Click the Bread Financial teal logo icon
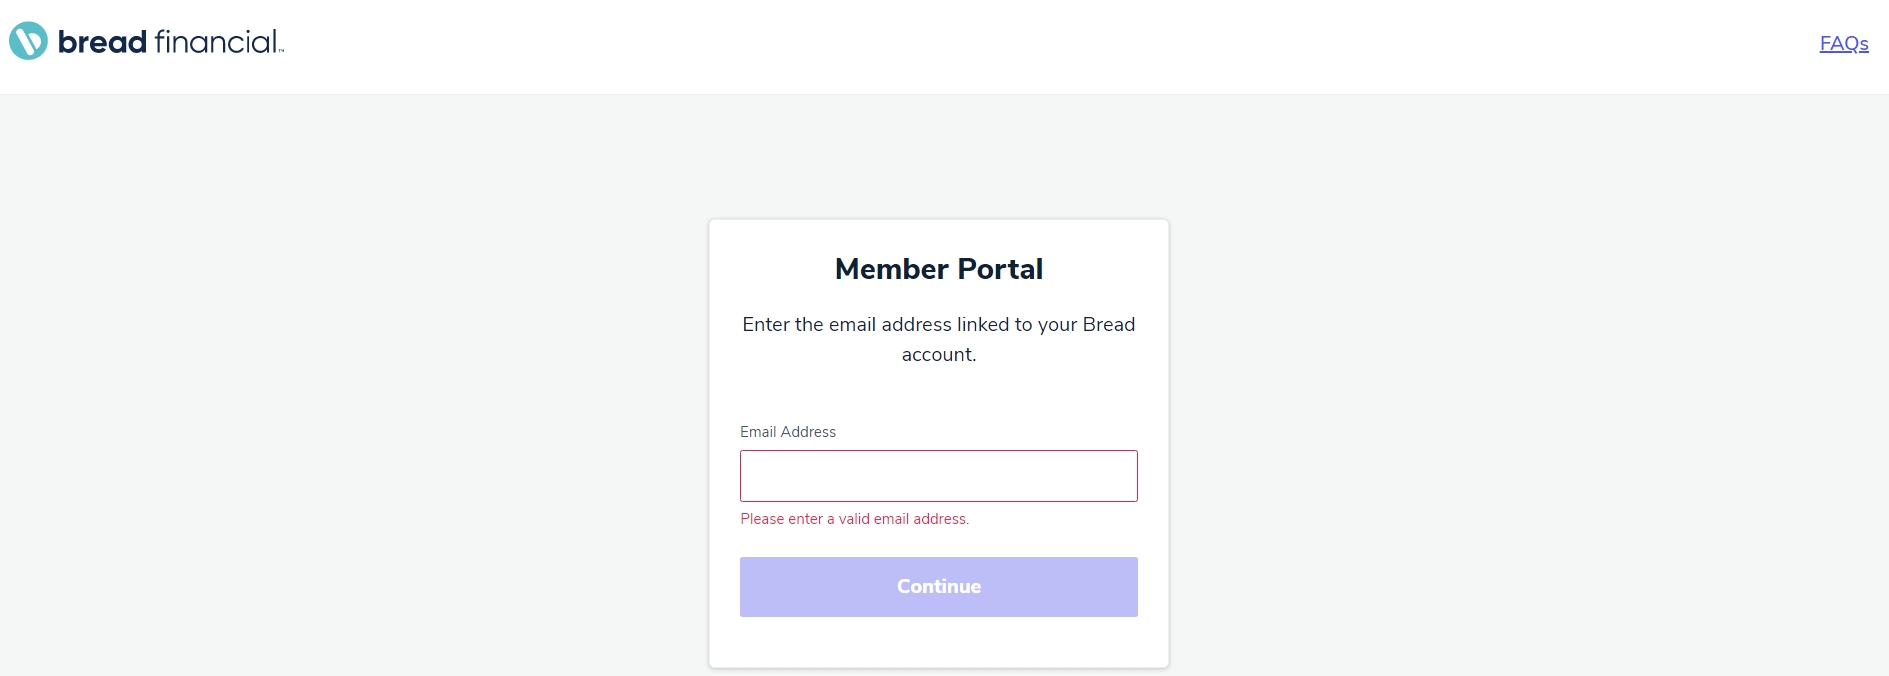Viewport: 1889px width, 676px height. click(28, 41)
